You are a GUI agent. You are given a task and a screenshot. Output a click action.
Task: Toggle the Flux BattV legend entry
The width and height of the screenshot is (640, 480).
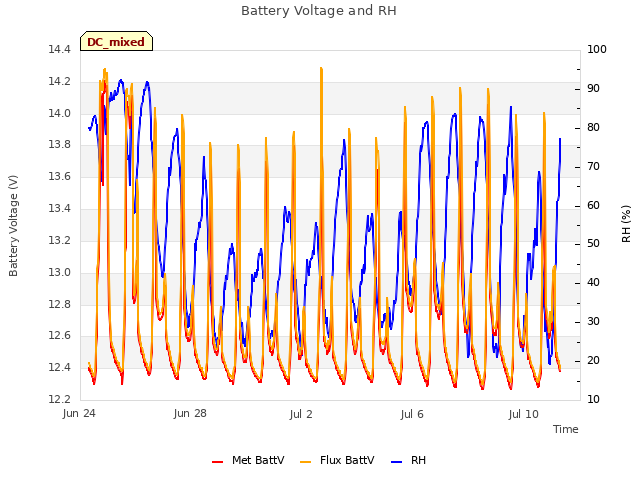click(x=337, y=460)
